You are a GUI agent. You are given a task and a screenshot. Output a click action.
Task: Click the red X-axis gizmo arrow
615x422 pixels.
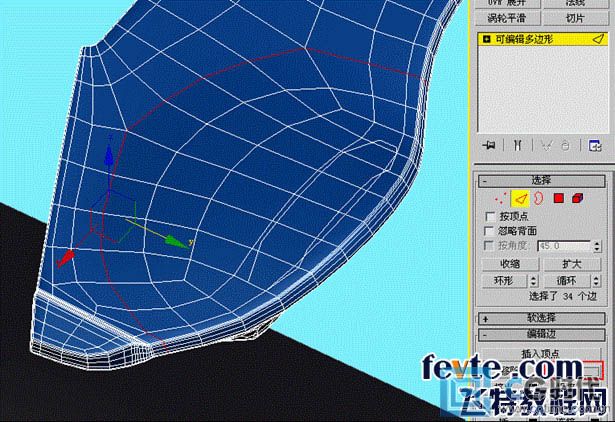66,258
